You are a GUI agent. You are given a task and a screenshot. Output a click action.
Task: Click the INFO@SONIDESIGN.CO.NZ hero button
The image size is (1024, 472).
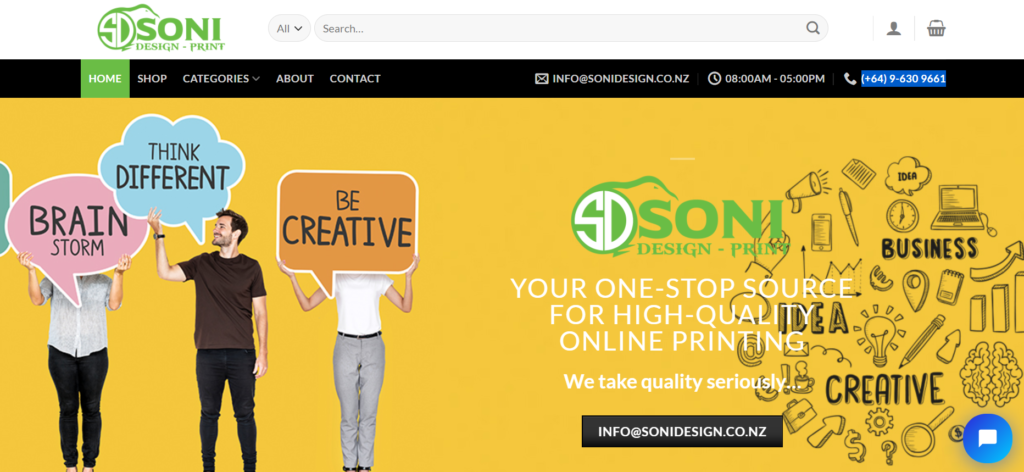682,432
